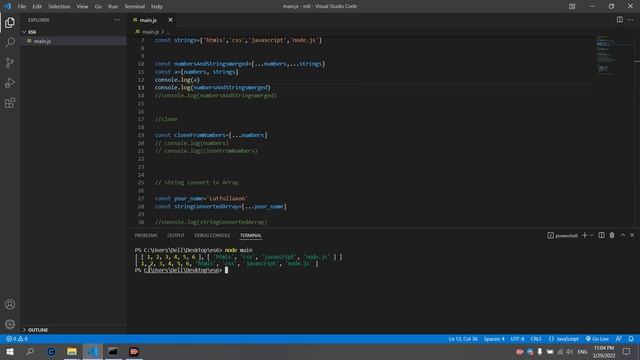Open Windows Action Center notifications
This screenshot has width=640, height=360.
tap(627, 351)
